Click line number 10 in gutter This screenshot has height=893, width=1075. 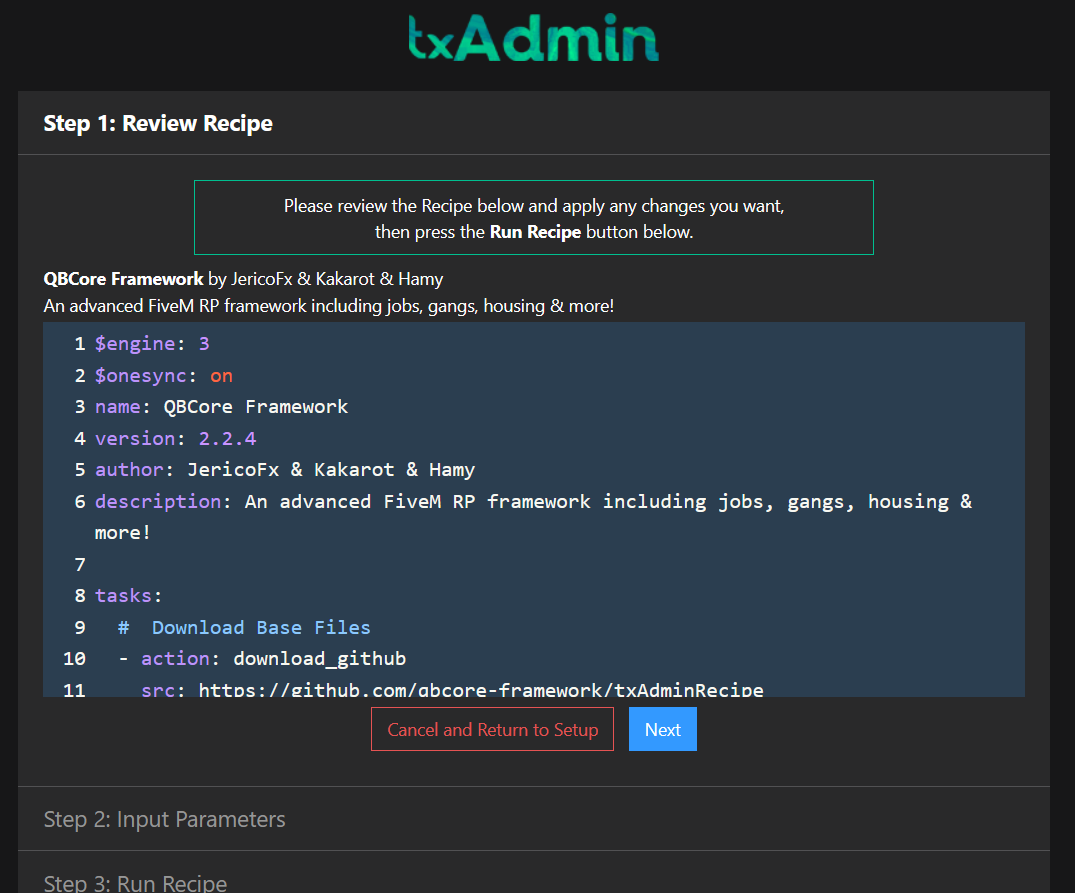click(74, 659)
